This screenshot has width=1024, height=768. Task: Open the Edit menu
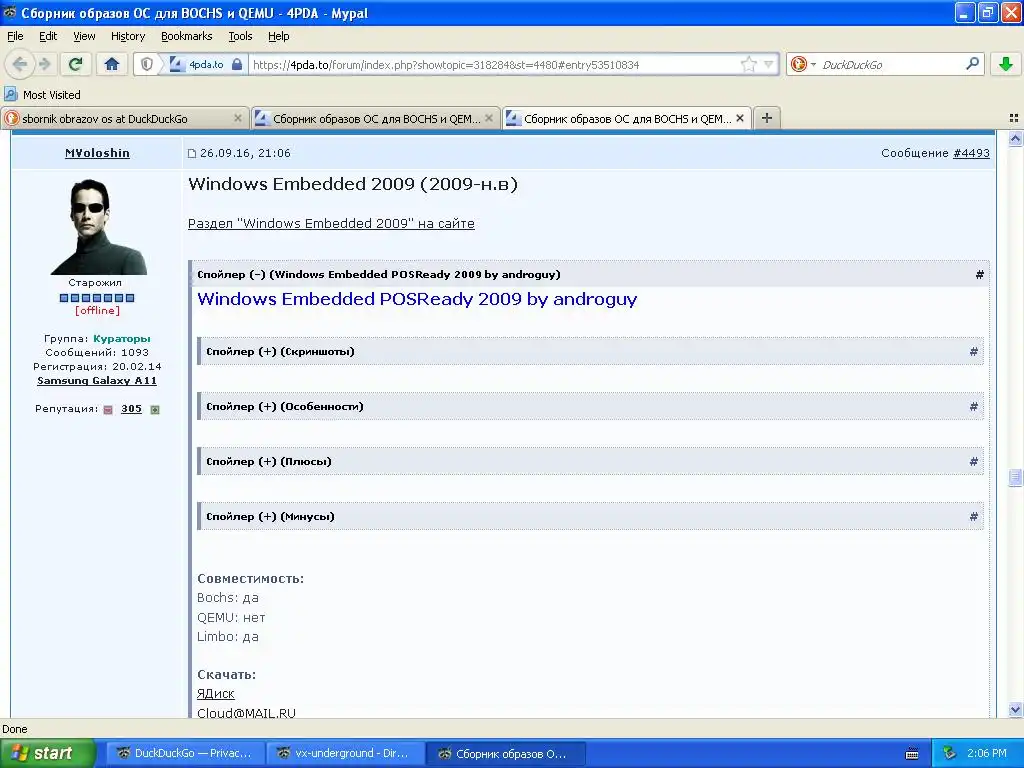[48, 36]
